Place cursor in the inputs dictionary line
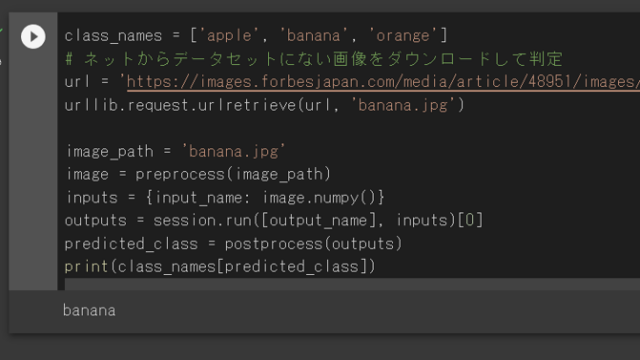This screenshot has width=640, height=360. [225, 198]
